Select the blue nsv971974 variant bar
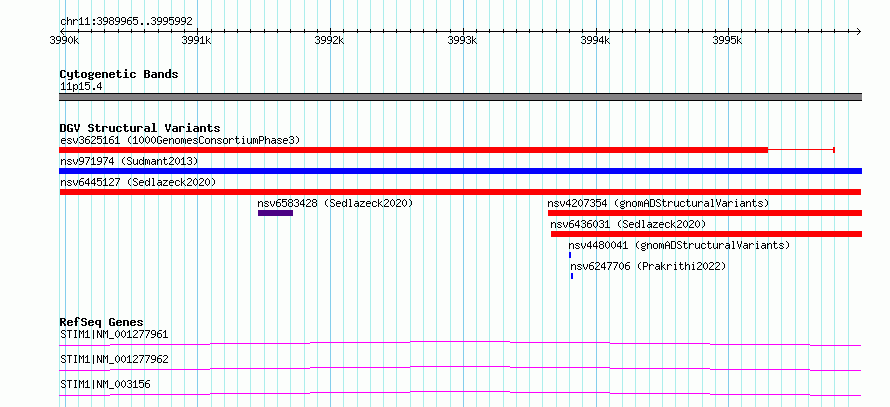 click(460, 171)
